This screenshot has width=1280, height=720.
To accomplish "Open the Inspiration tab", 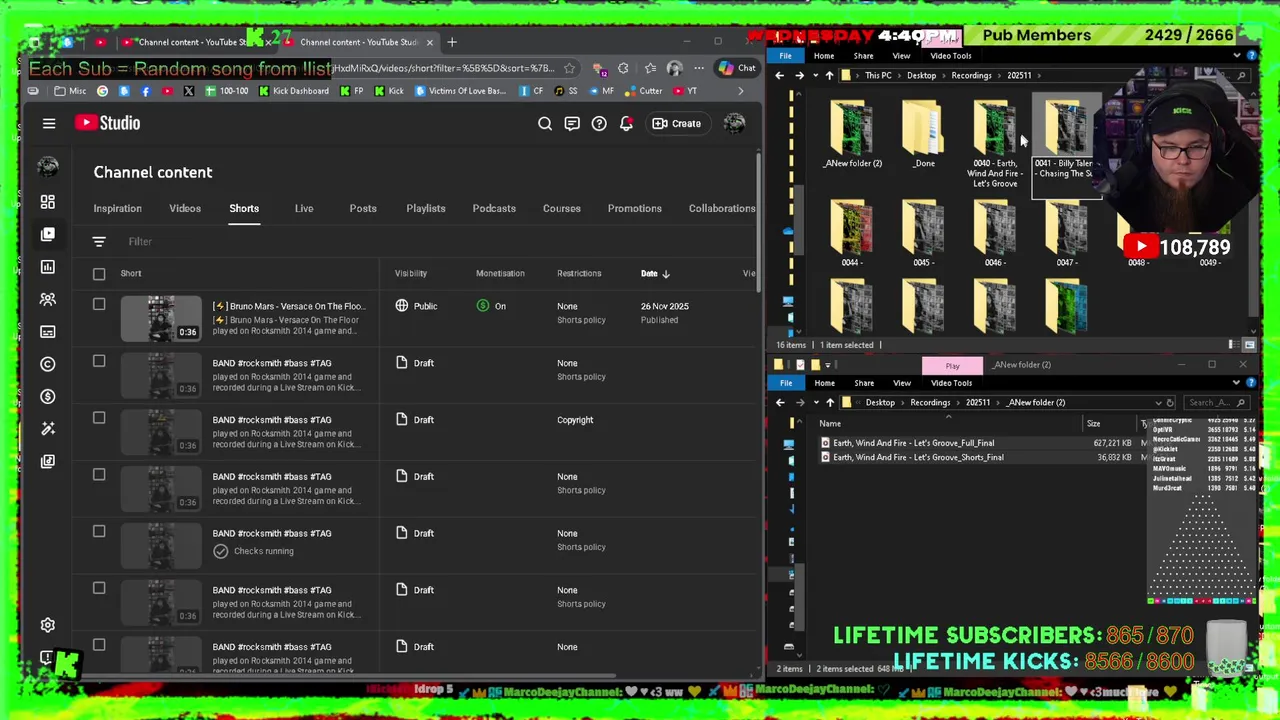I will tap(117, 208).
